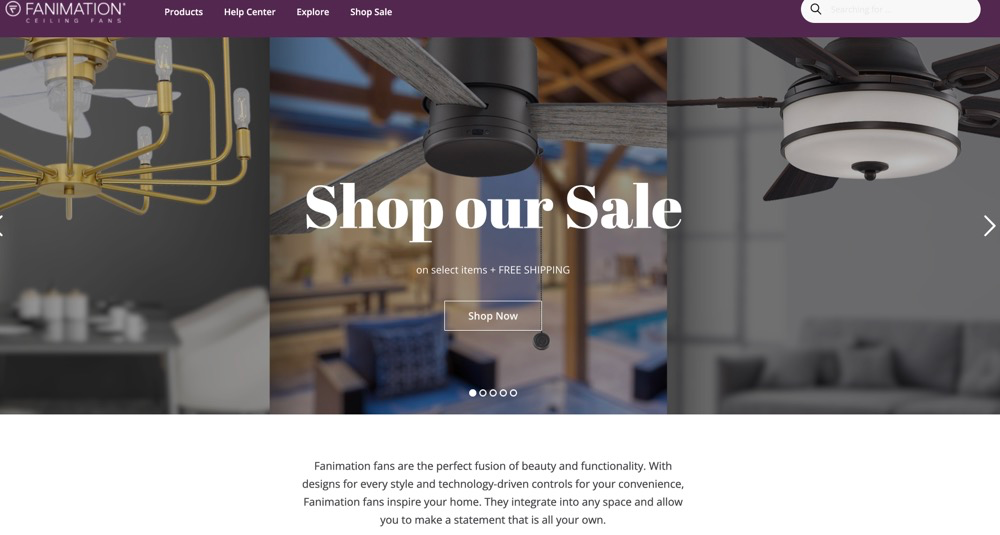Expand the Help Center menu

(x=249, y=12)
